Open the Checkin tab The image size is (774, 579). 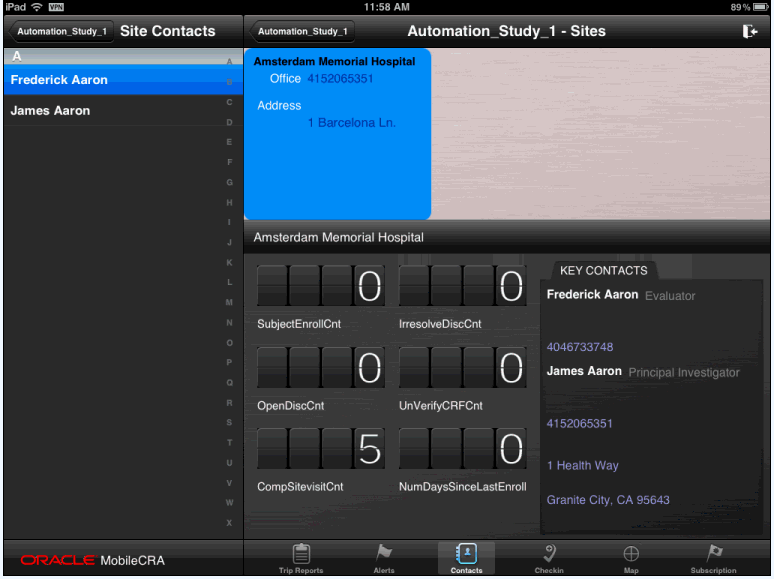coord(548,559)
